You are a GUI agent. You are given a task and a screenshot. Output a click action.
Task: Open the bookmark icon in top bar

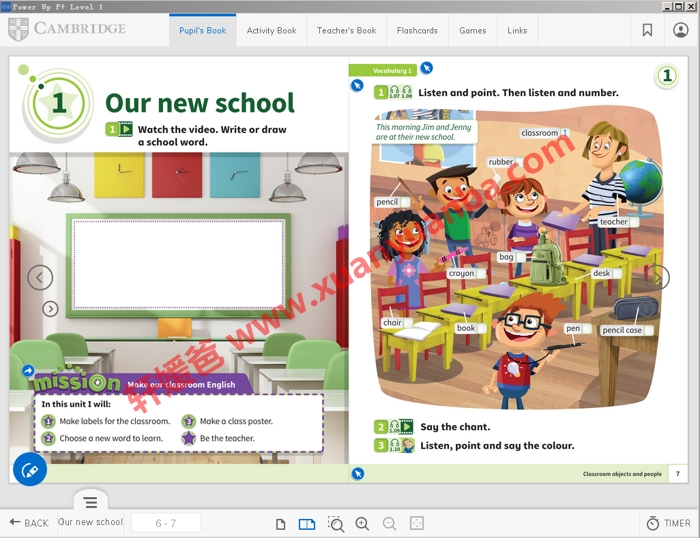[647, 30]
